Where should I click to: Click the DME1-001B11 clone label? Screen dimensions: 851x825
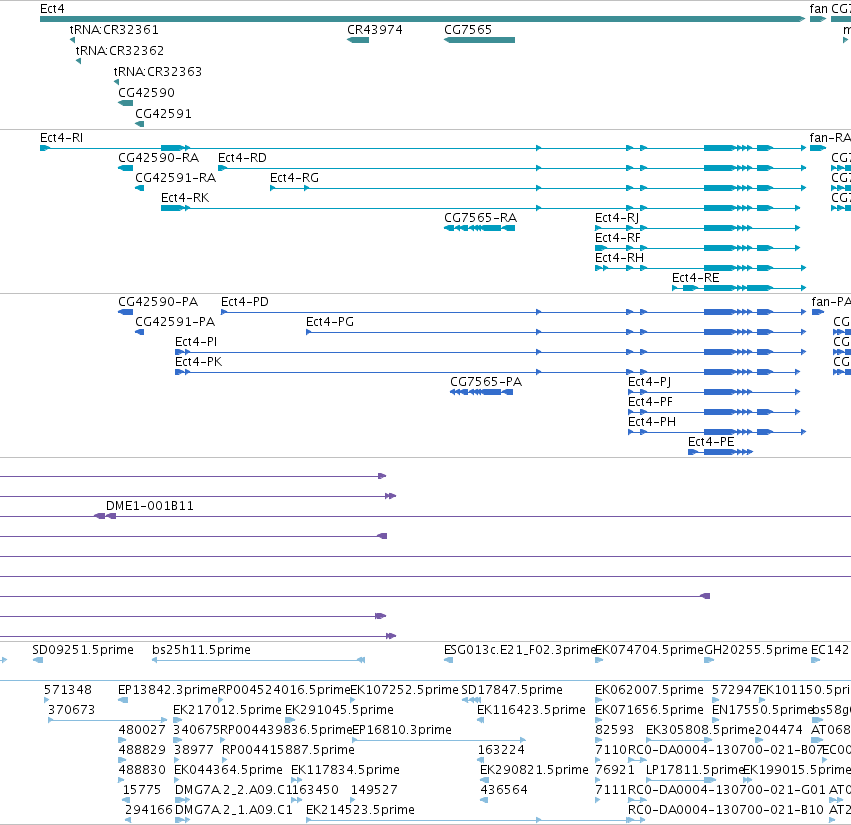click(x=150, y=505)
